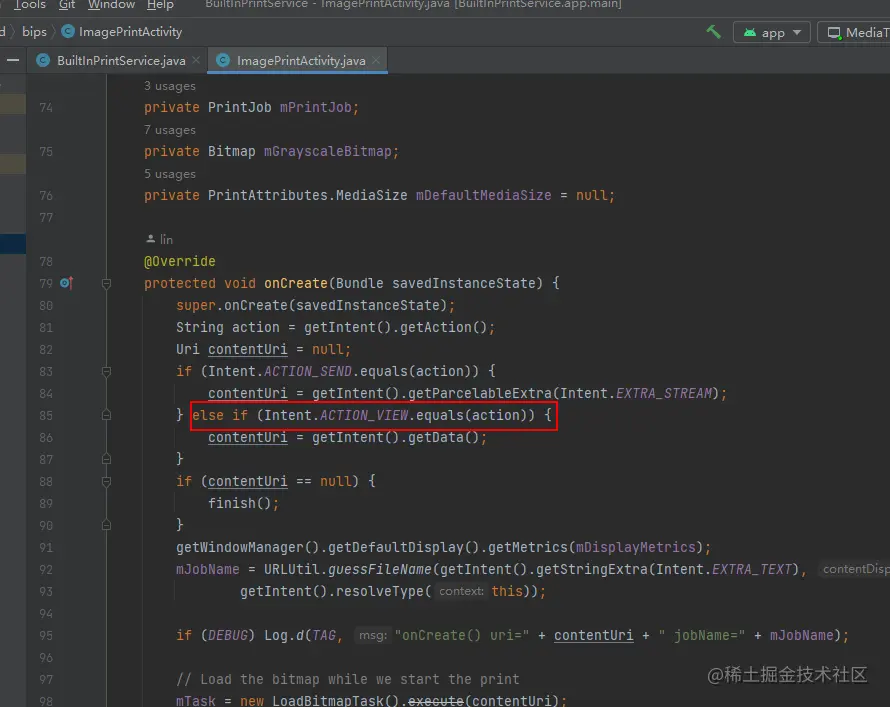Image resolution: width=890 pixels, height=707 pixels.
Task: Click resolveType call on line 93
Action: click(379, 591)
